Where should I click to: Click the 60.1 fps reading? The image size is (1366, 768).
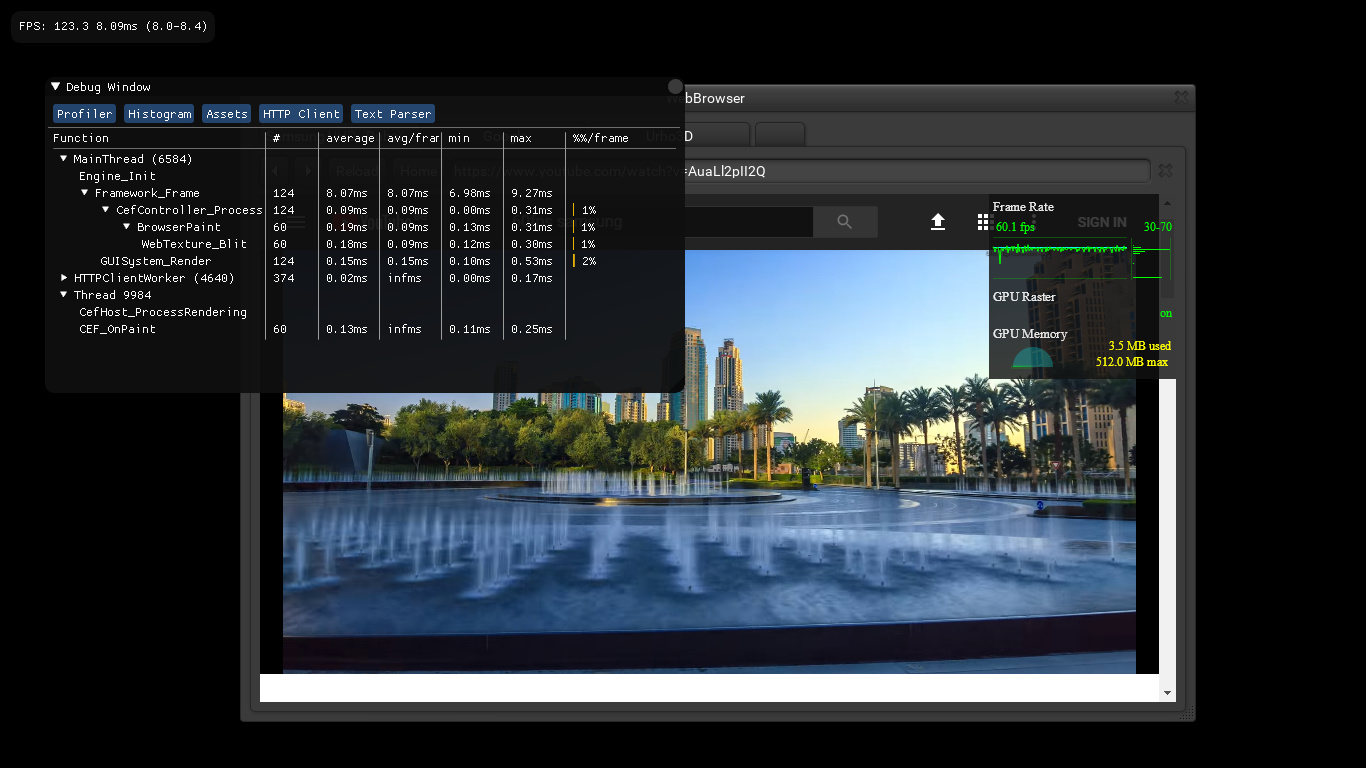(x=1015, y=227)
